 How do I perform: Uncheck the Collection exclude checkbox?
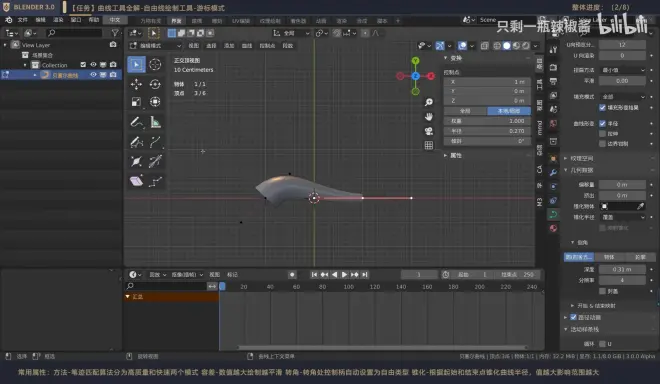click(83, 64)
